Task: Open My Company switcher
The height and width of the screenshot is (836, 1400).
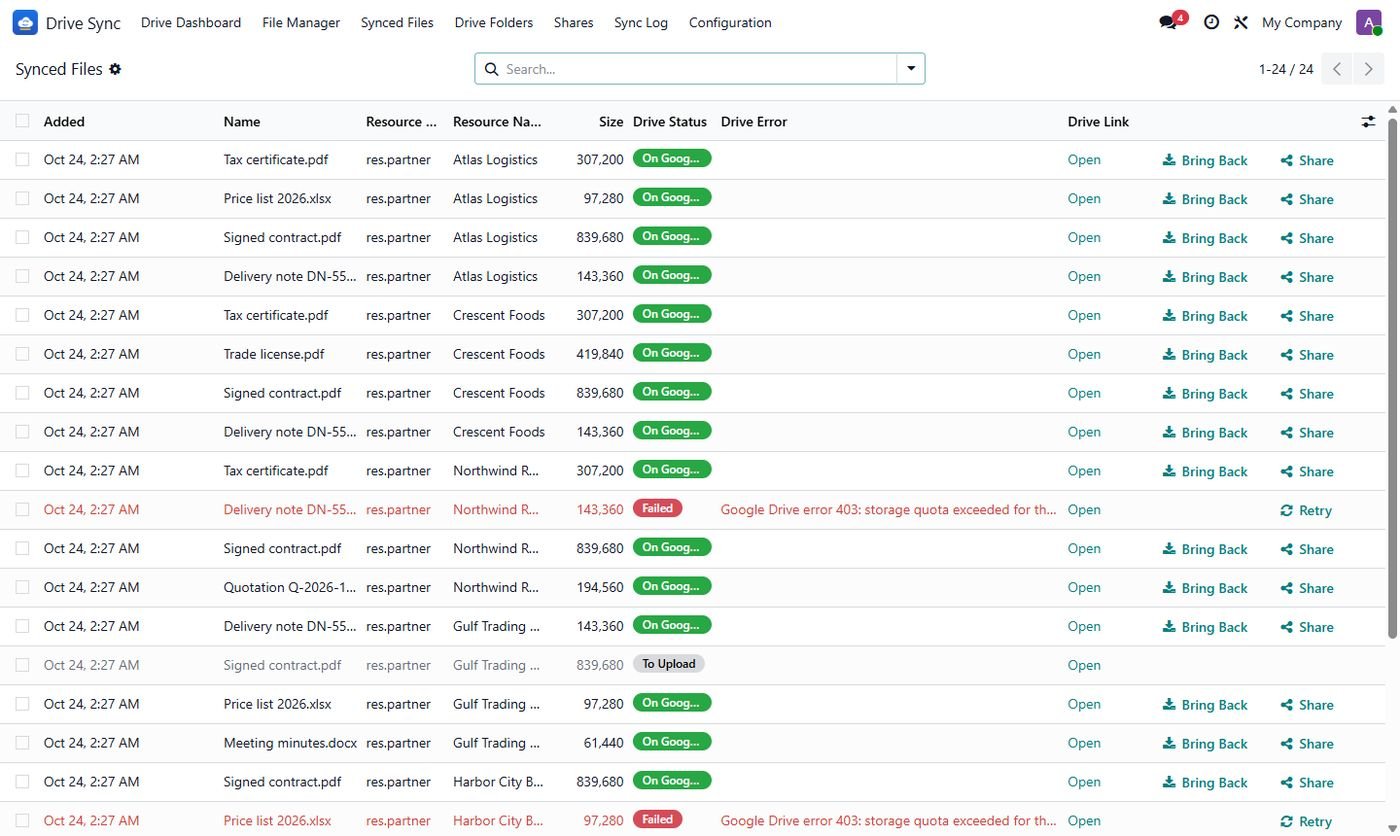Action: click(x=1301, y=22)
